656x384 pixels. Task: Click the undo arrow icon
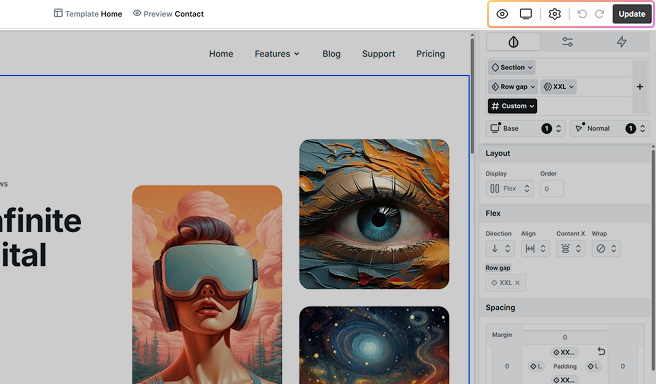point(582,14)
